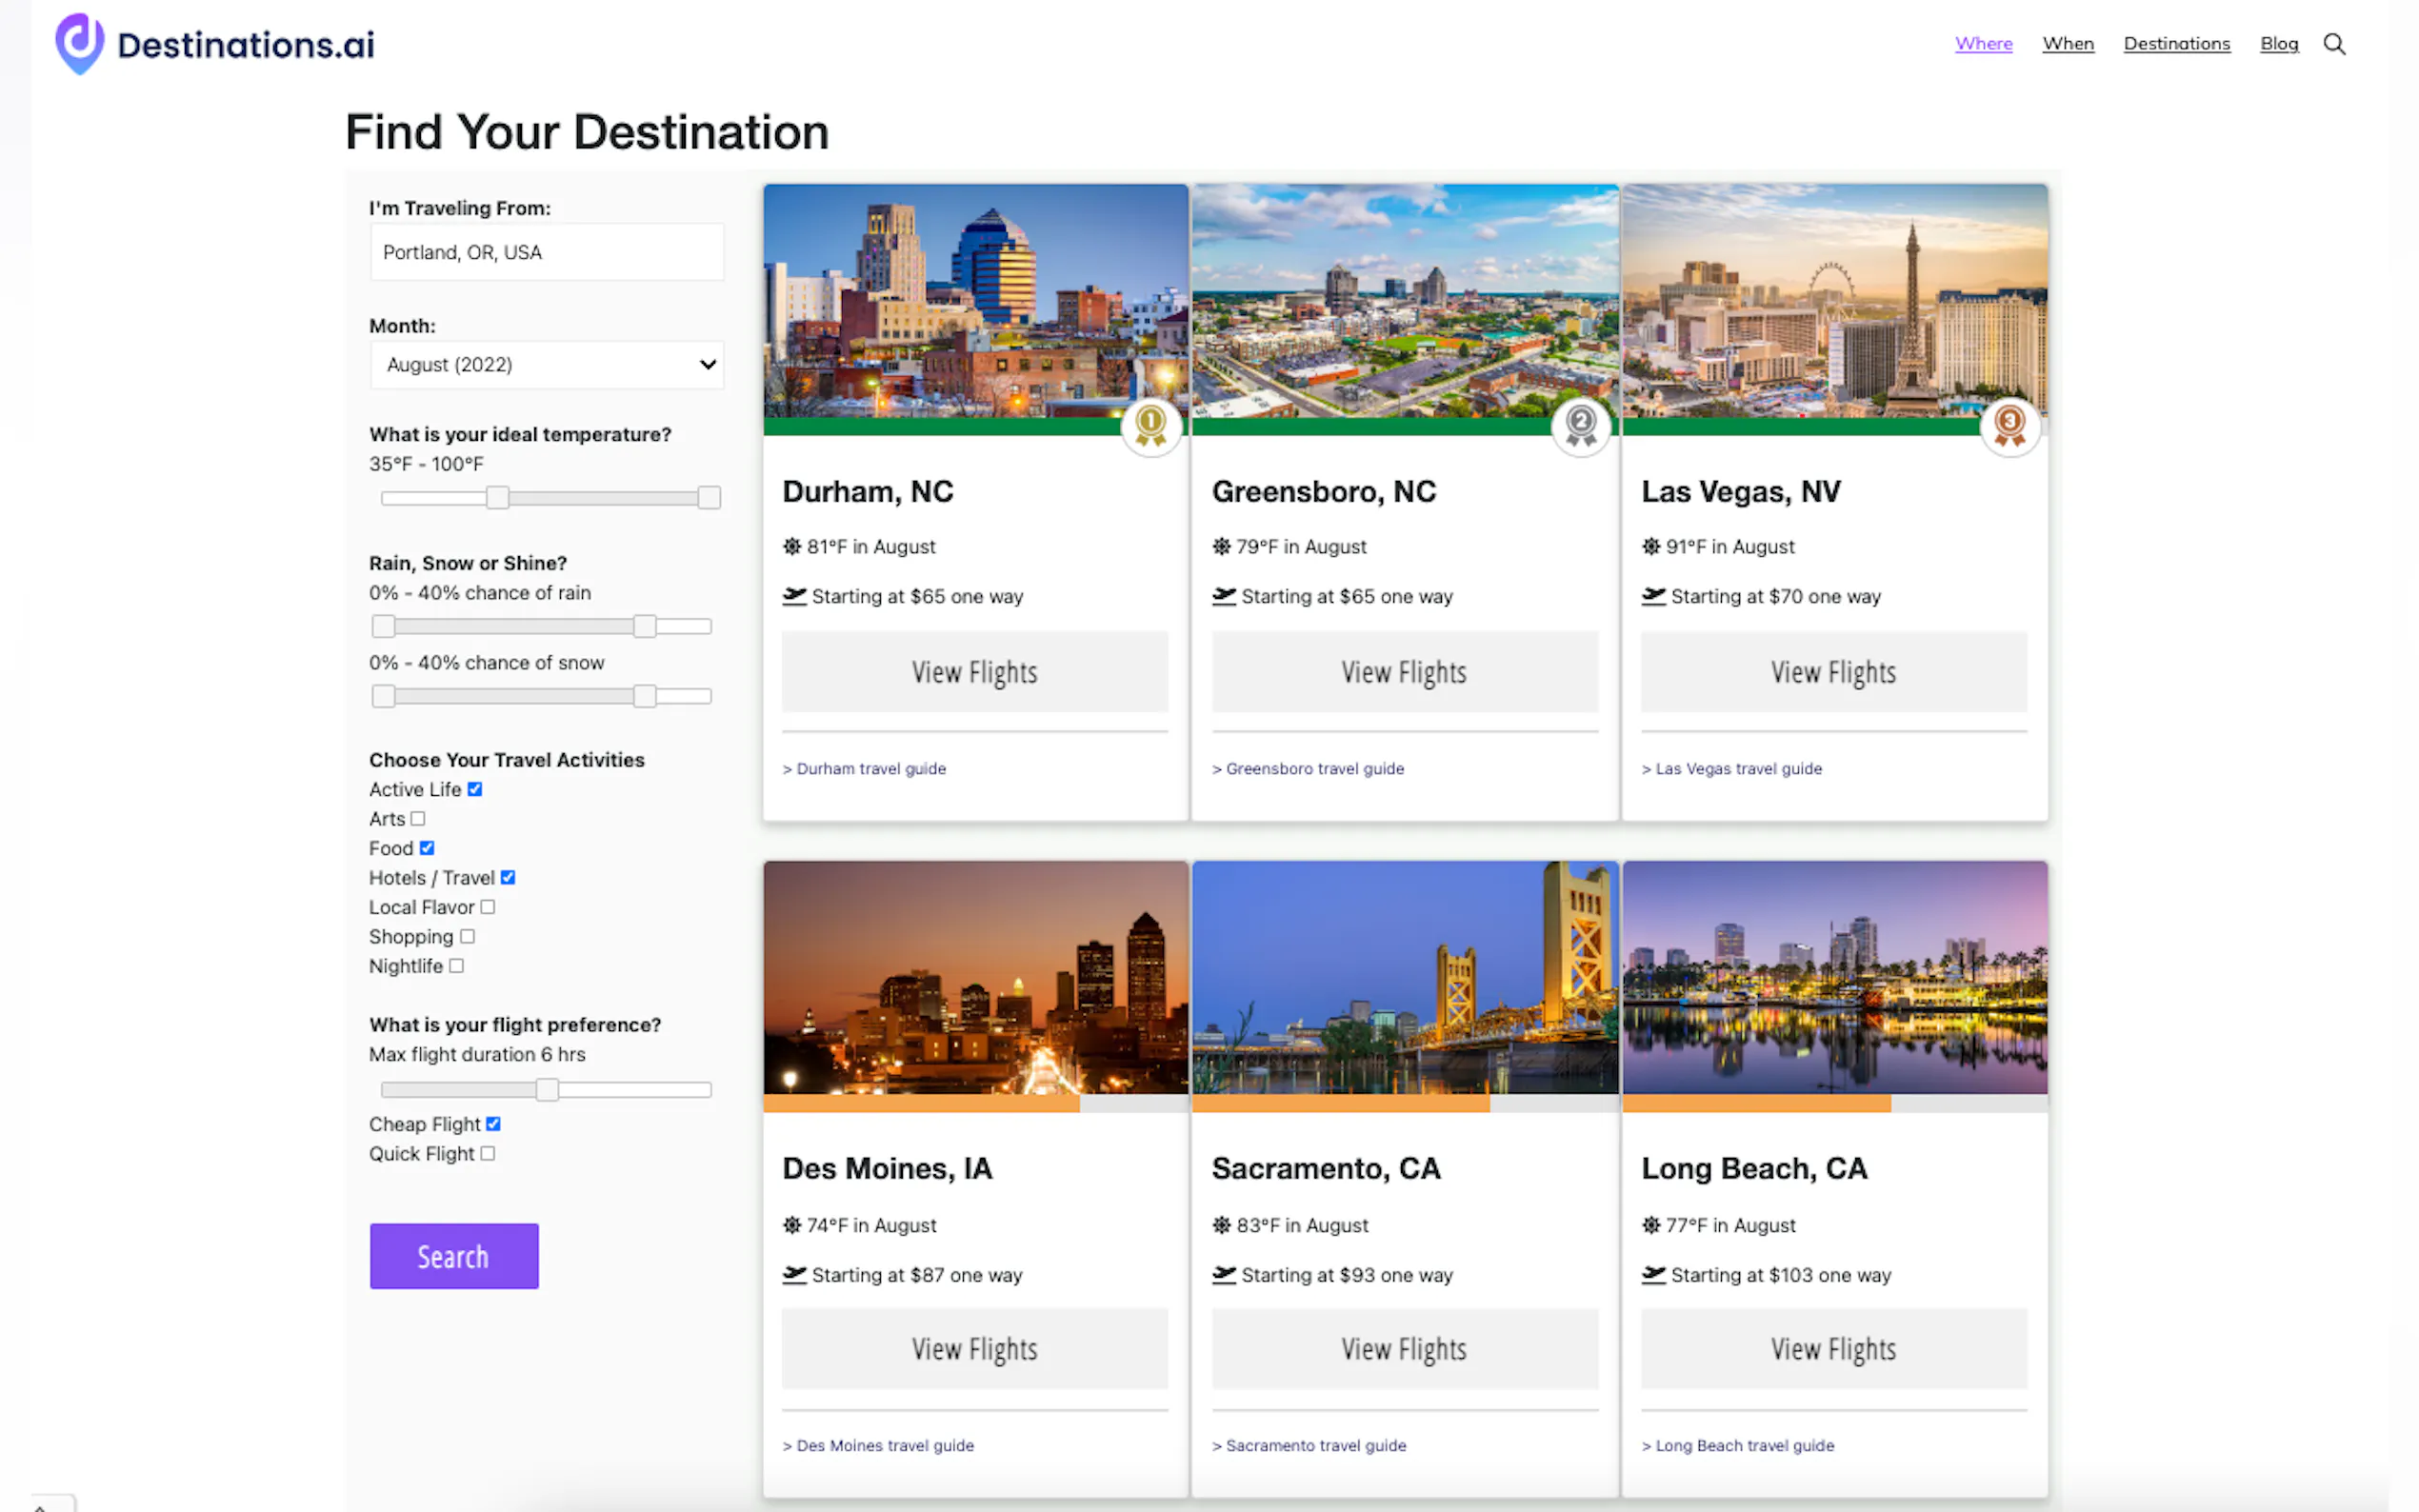The height and width of the screenshot is (1512, 2419).
Task: Click the gold first-place medal on Durham
Action: pos(1150,425)
